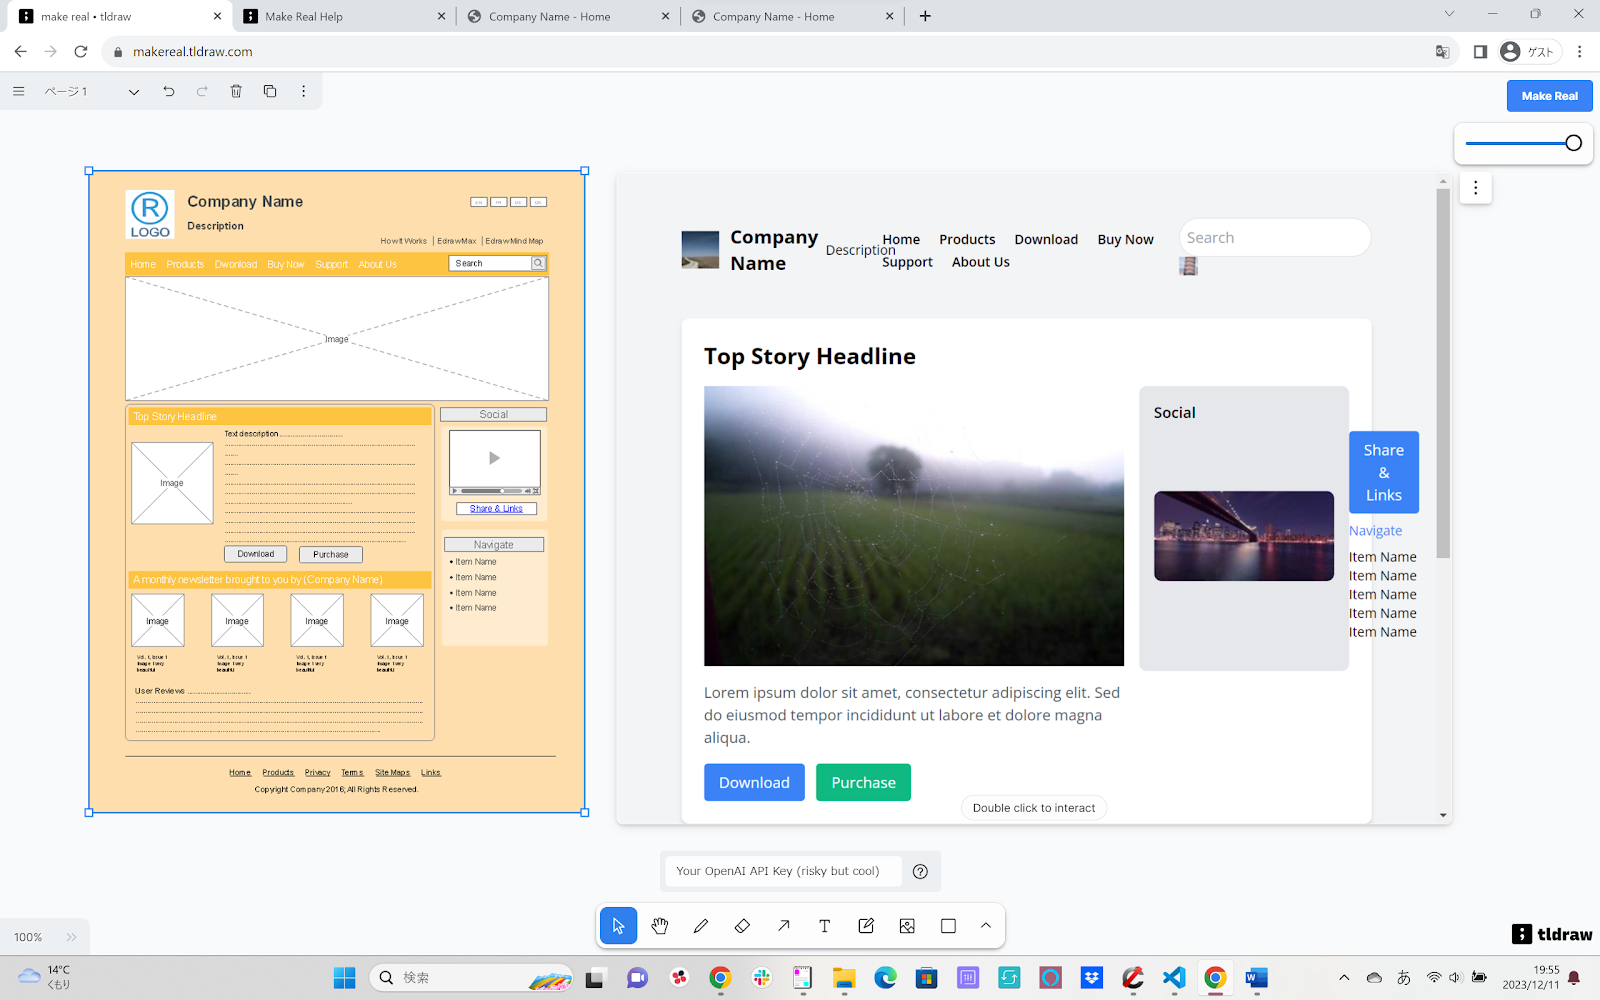Toggle the browser side panel
This screenshot has height=1000, width=1600.
pyautogui.click(x=1480, y=52)
